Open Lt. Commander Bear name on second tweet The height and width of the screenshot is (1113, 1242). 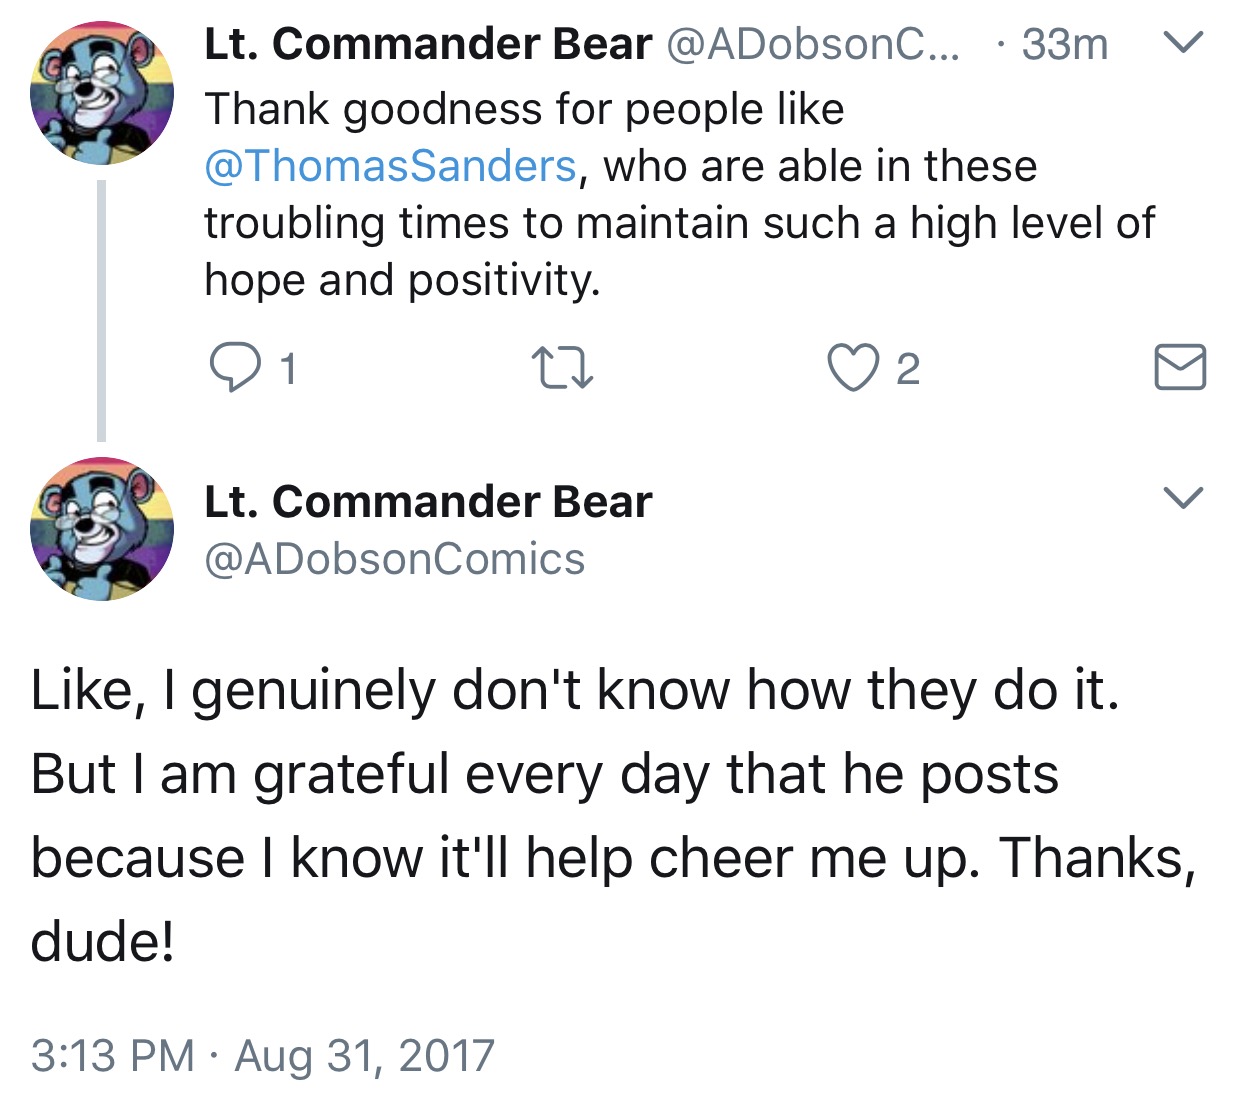tap(428, 501)
